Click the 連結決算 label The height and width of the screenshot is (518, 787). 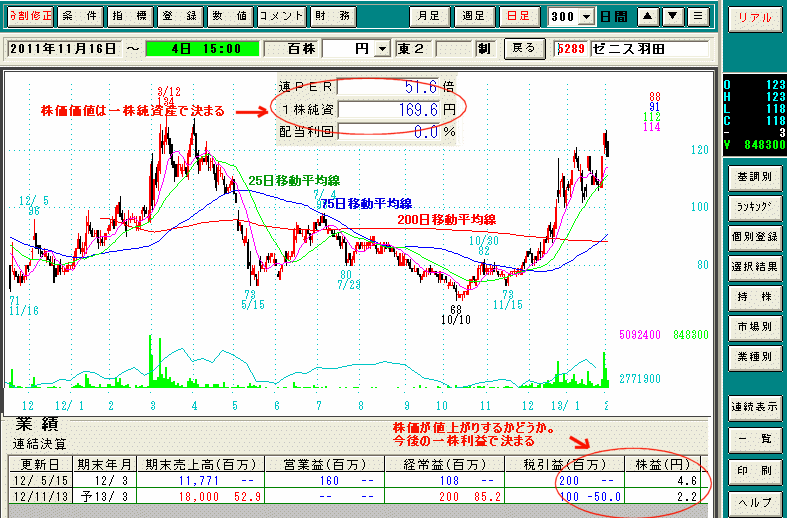[x=40, y=444]
